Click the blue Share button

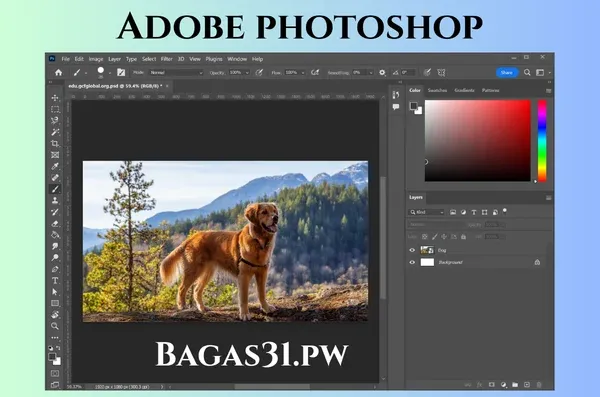507,72
